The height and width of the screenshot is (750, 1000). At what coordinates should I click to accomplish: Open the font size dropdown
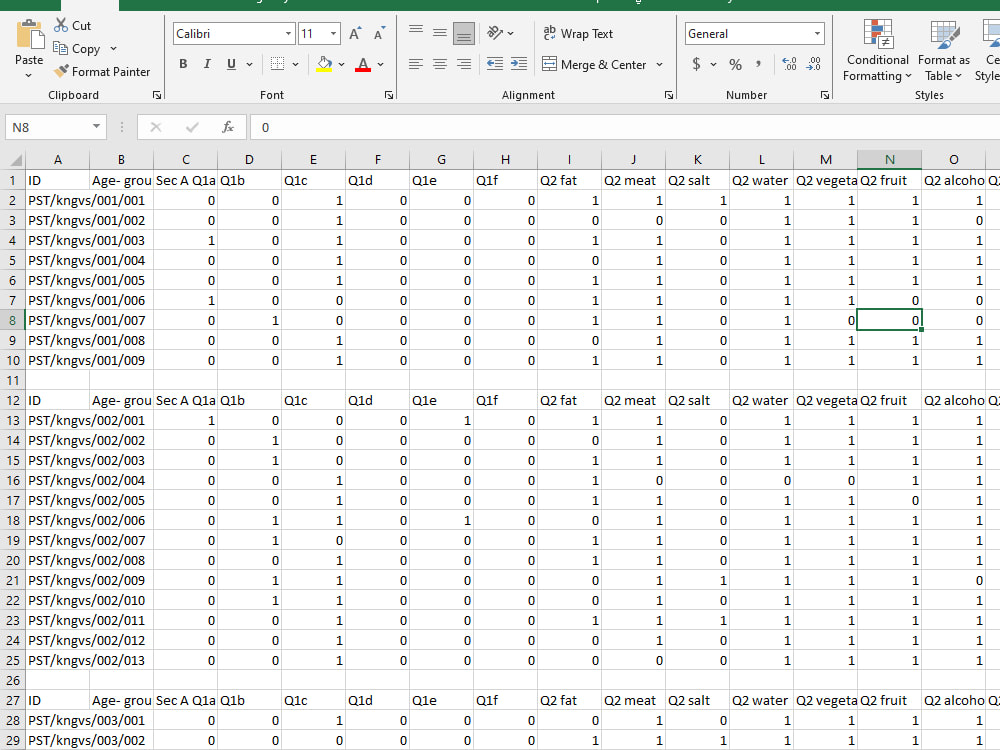[334, 34]
